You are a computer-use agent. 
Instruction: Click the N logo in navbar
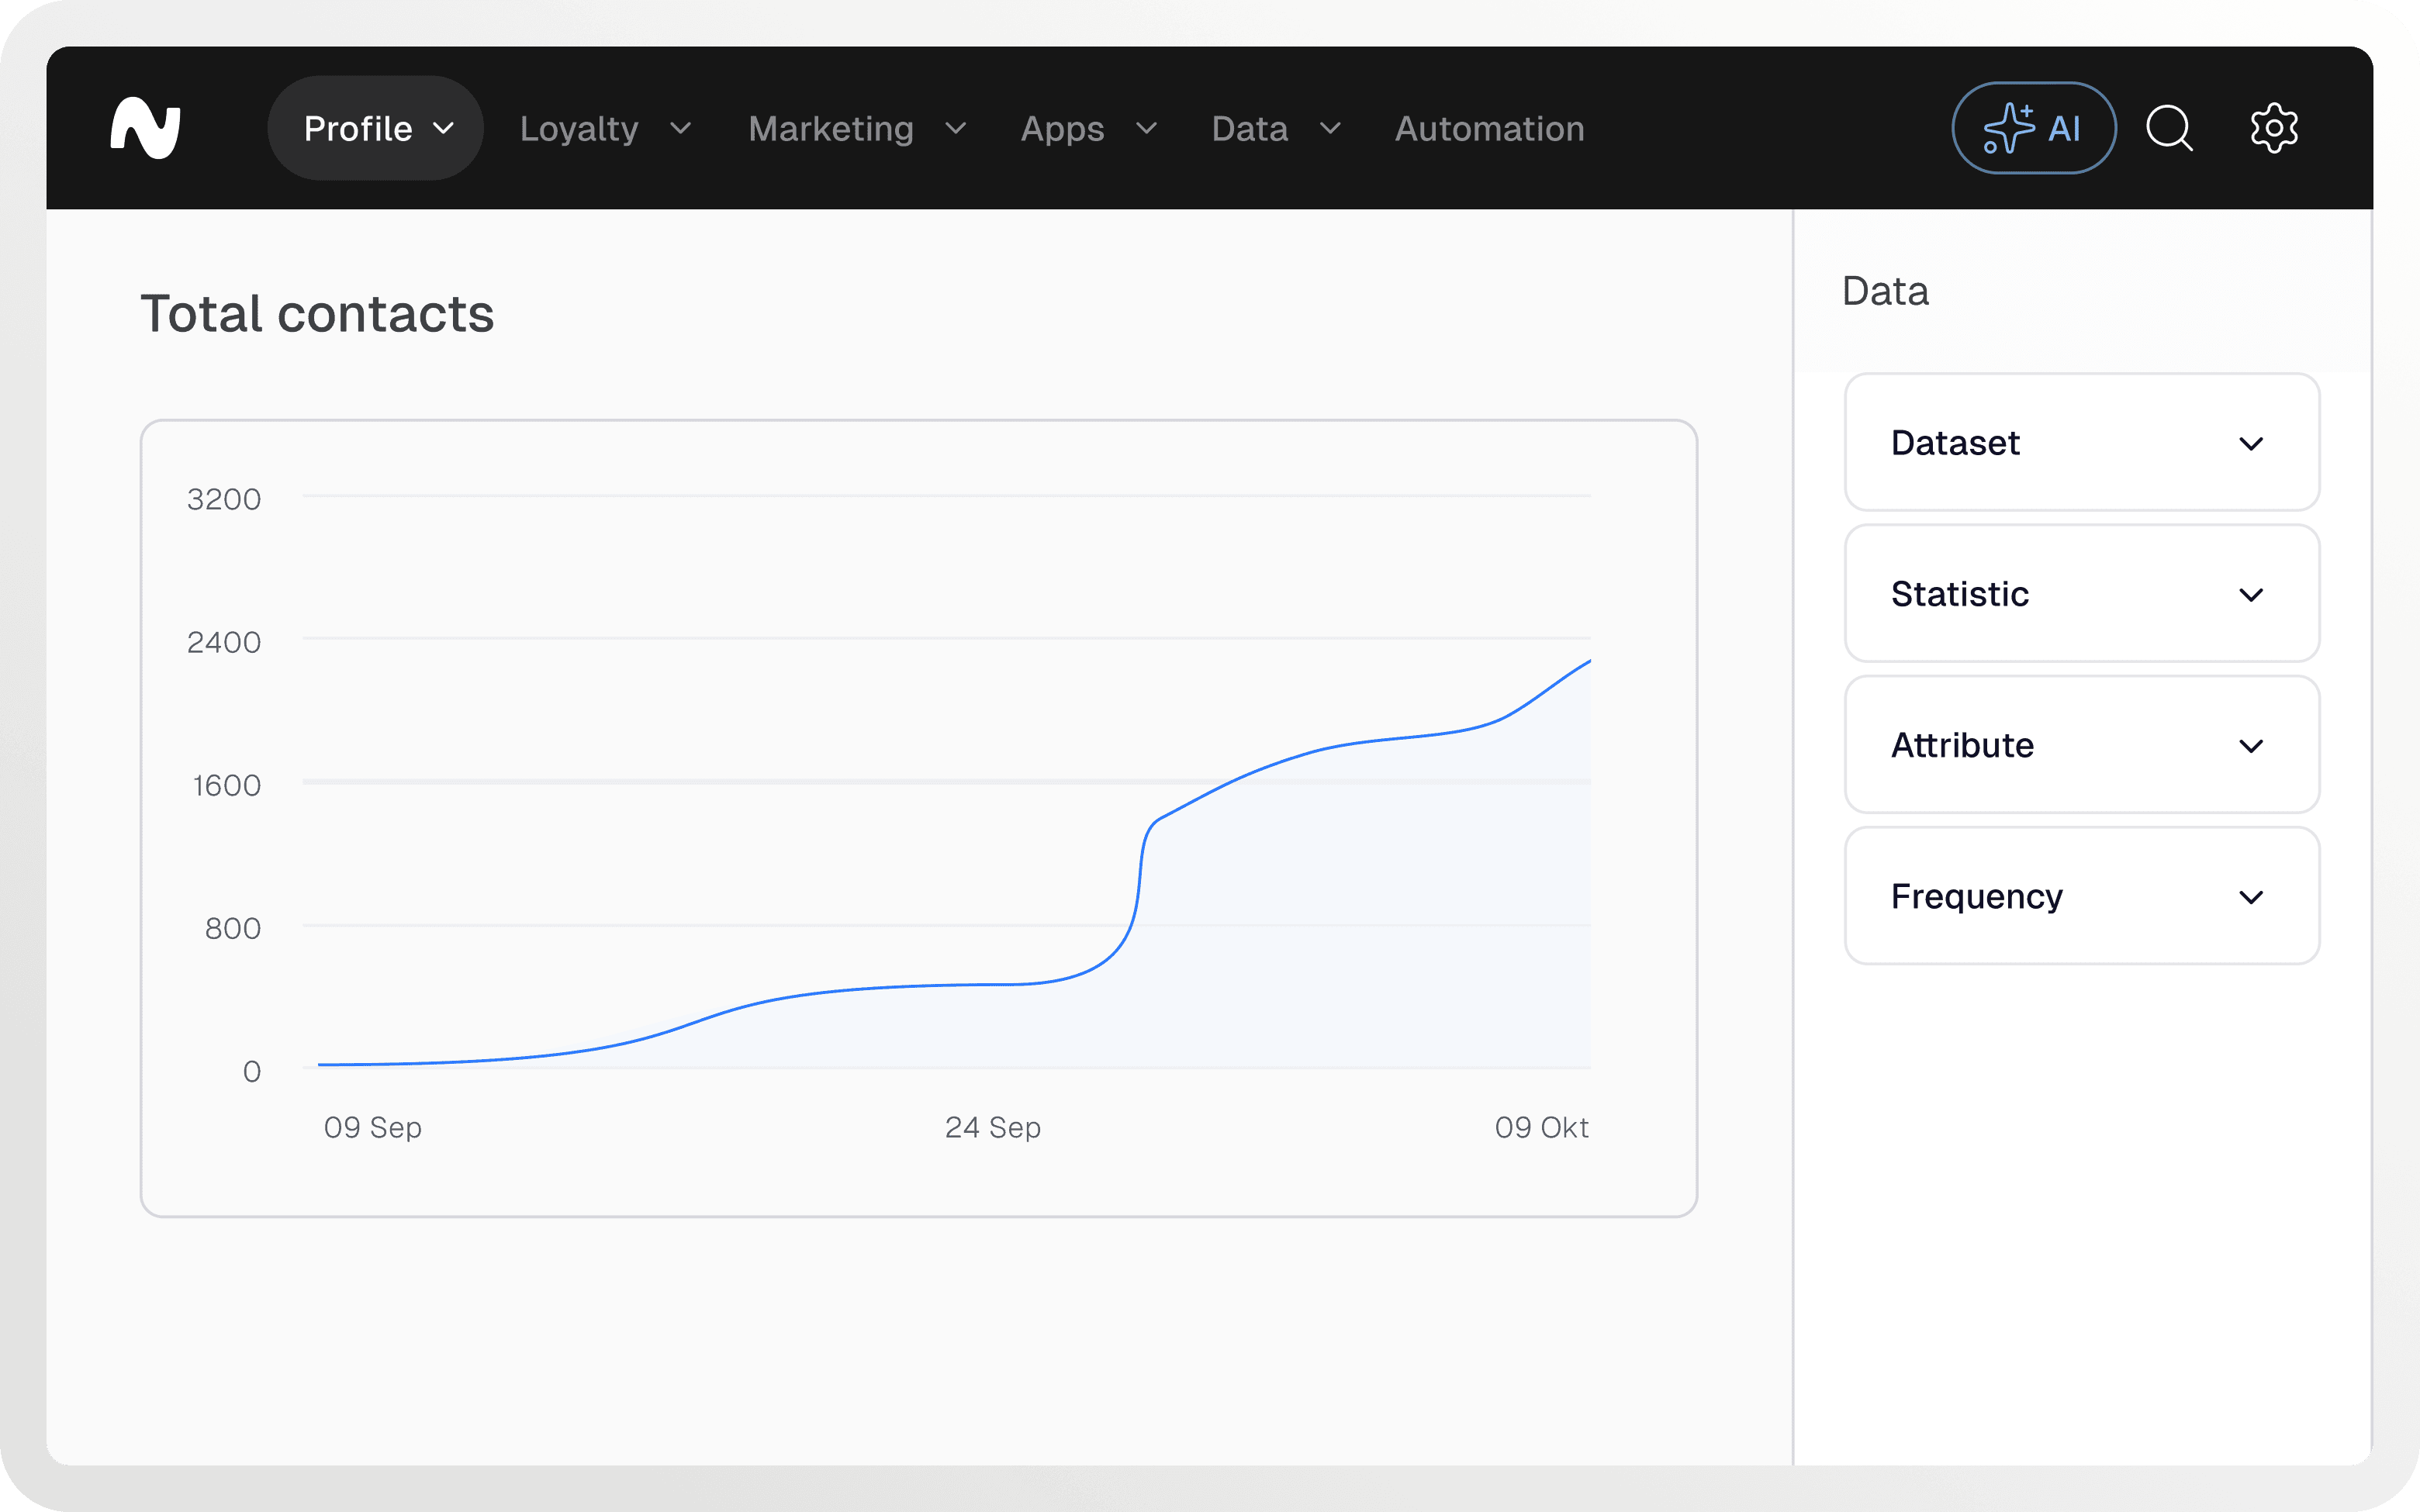145,128
